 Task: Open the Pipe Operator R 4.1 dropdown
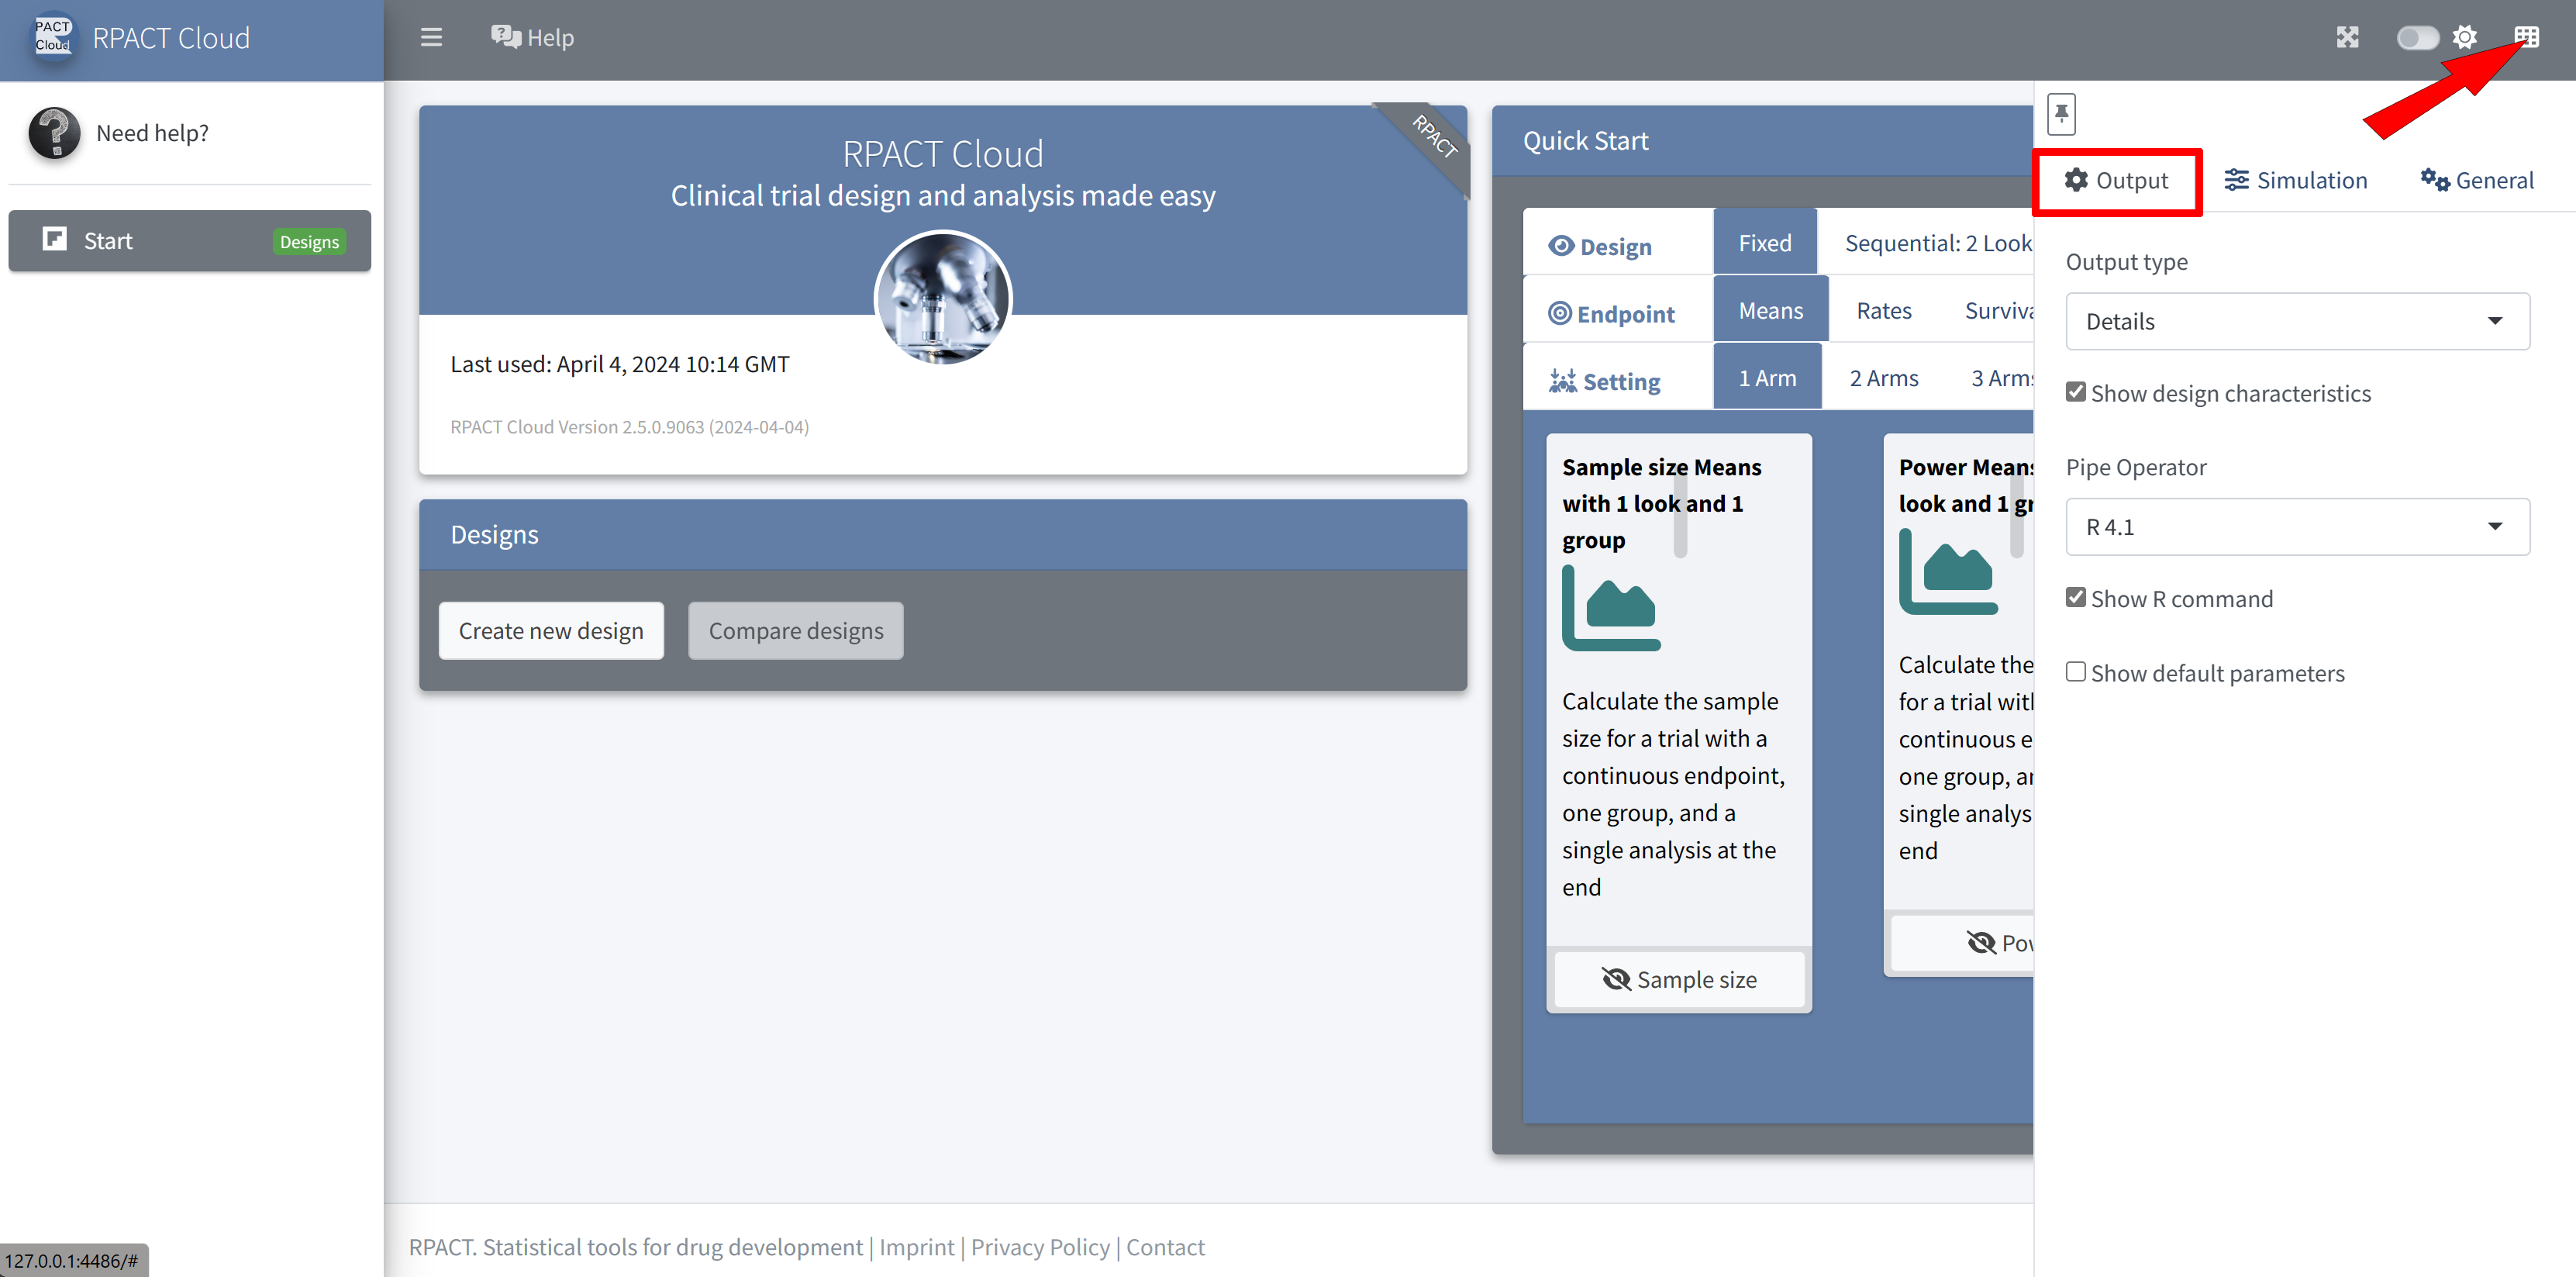2297,527
